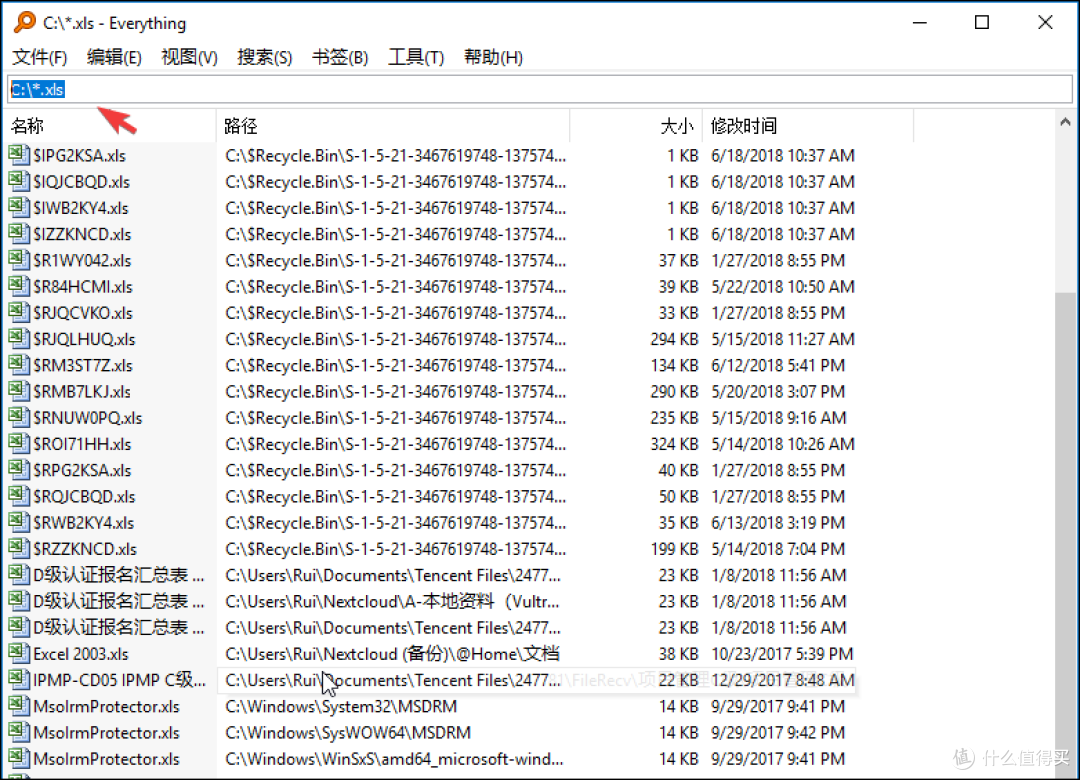Viewport: 1080px width, 780px height.
Task: Click the Excel icon of $R1WY042.xls
Action: click(x=19, y=260)
